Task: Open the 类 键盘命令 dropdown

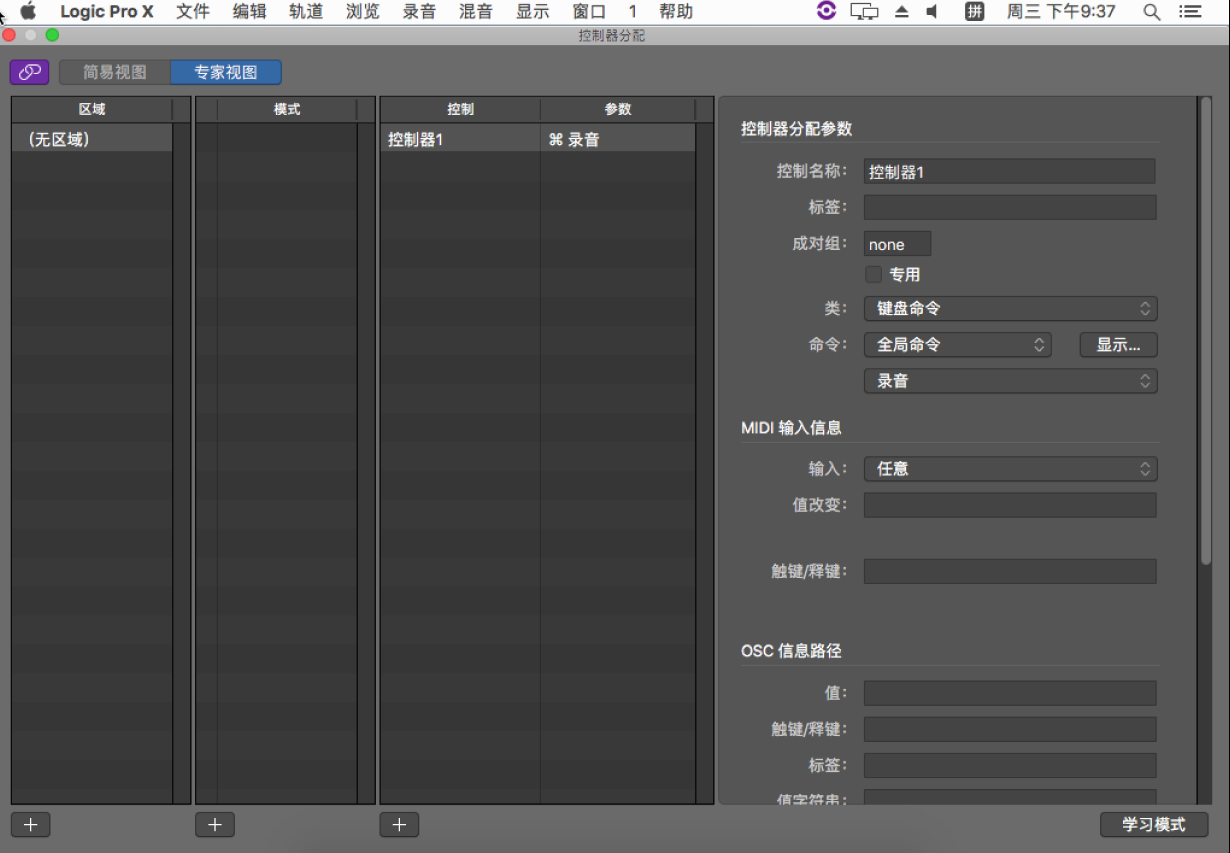Action: [1010, 309]
